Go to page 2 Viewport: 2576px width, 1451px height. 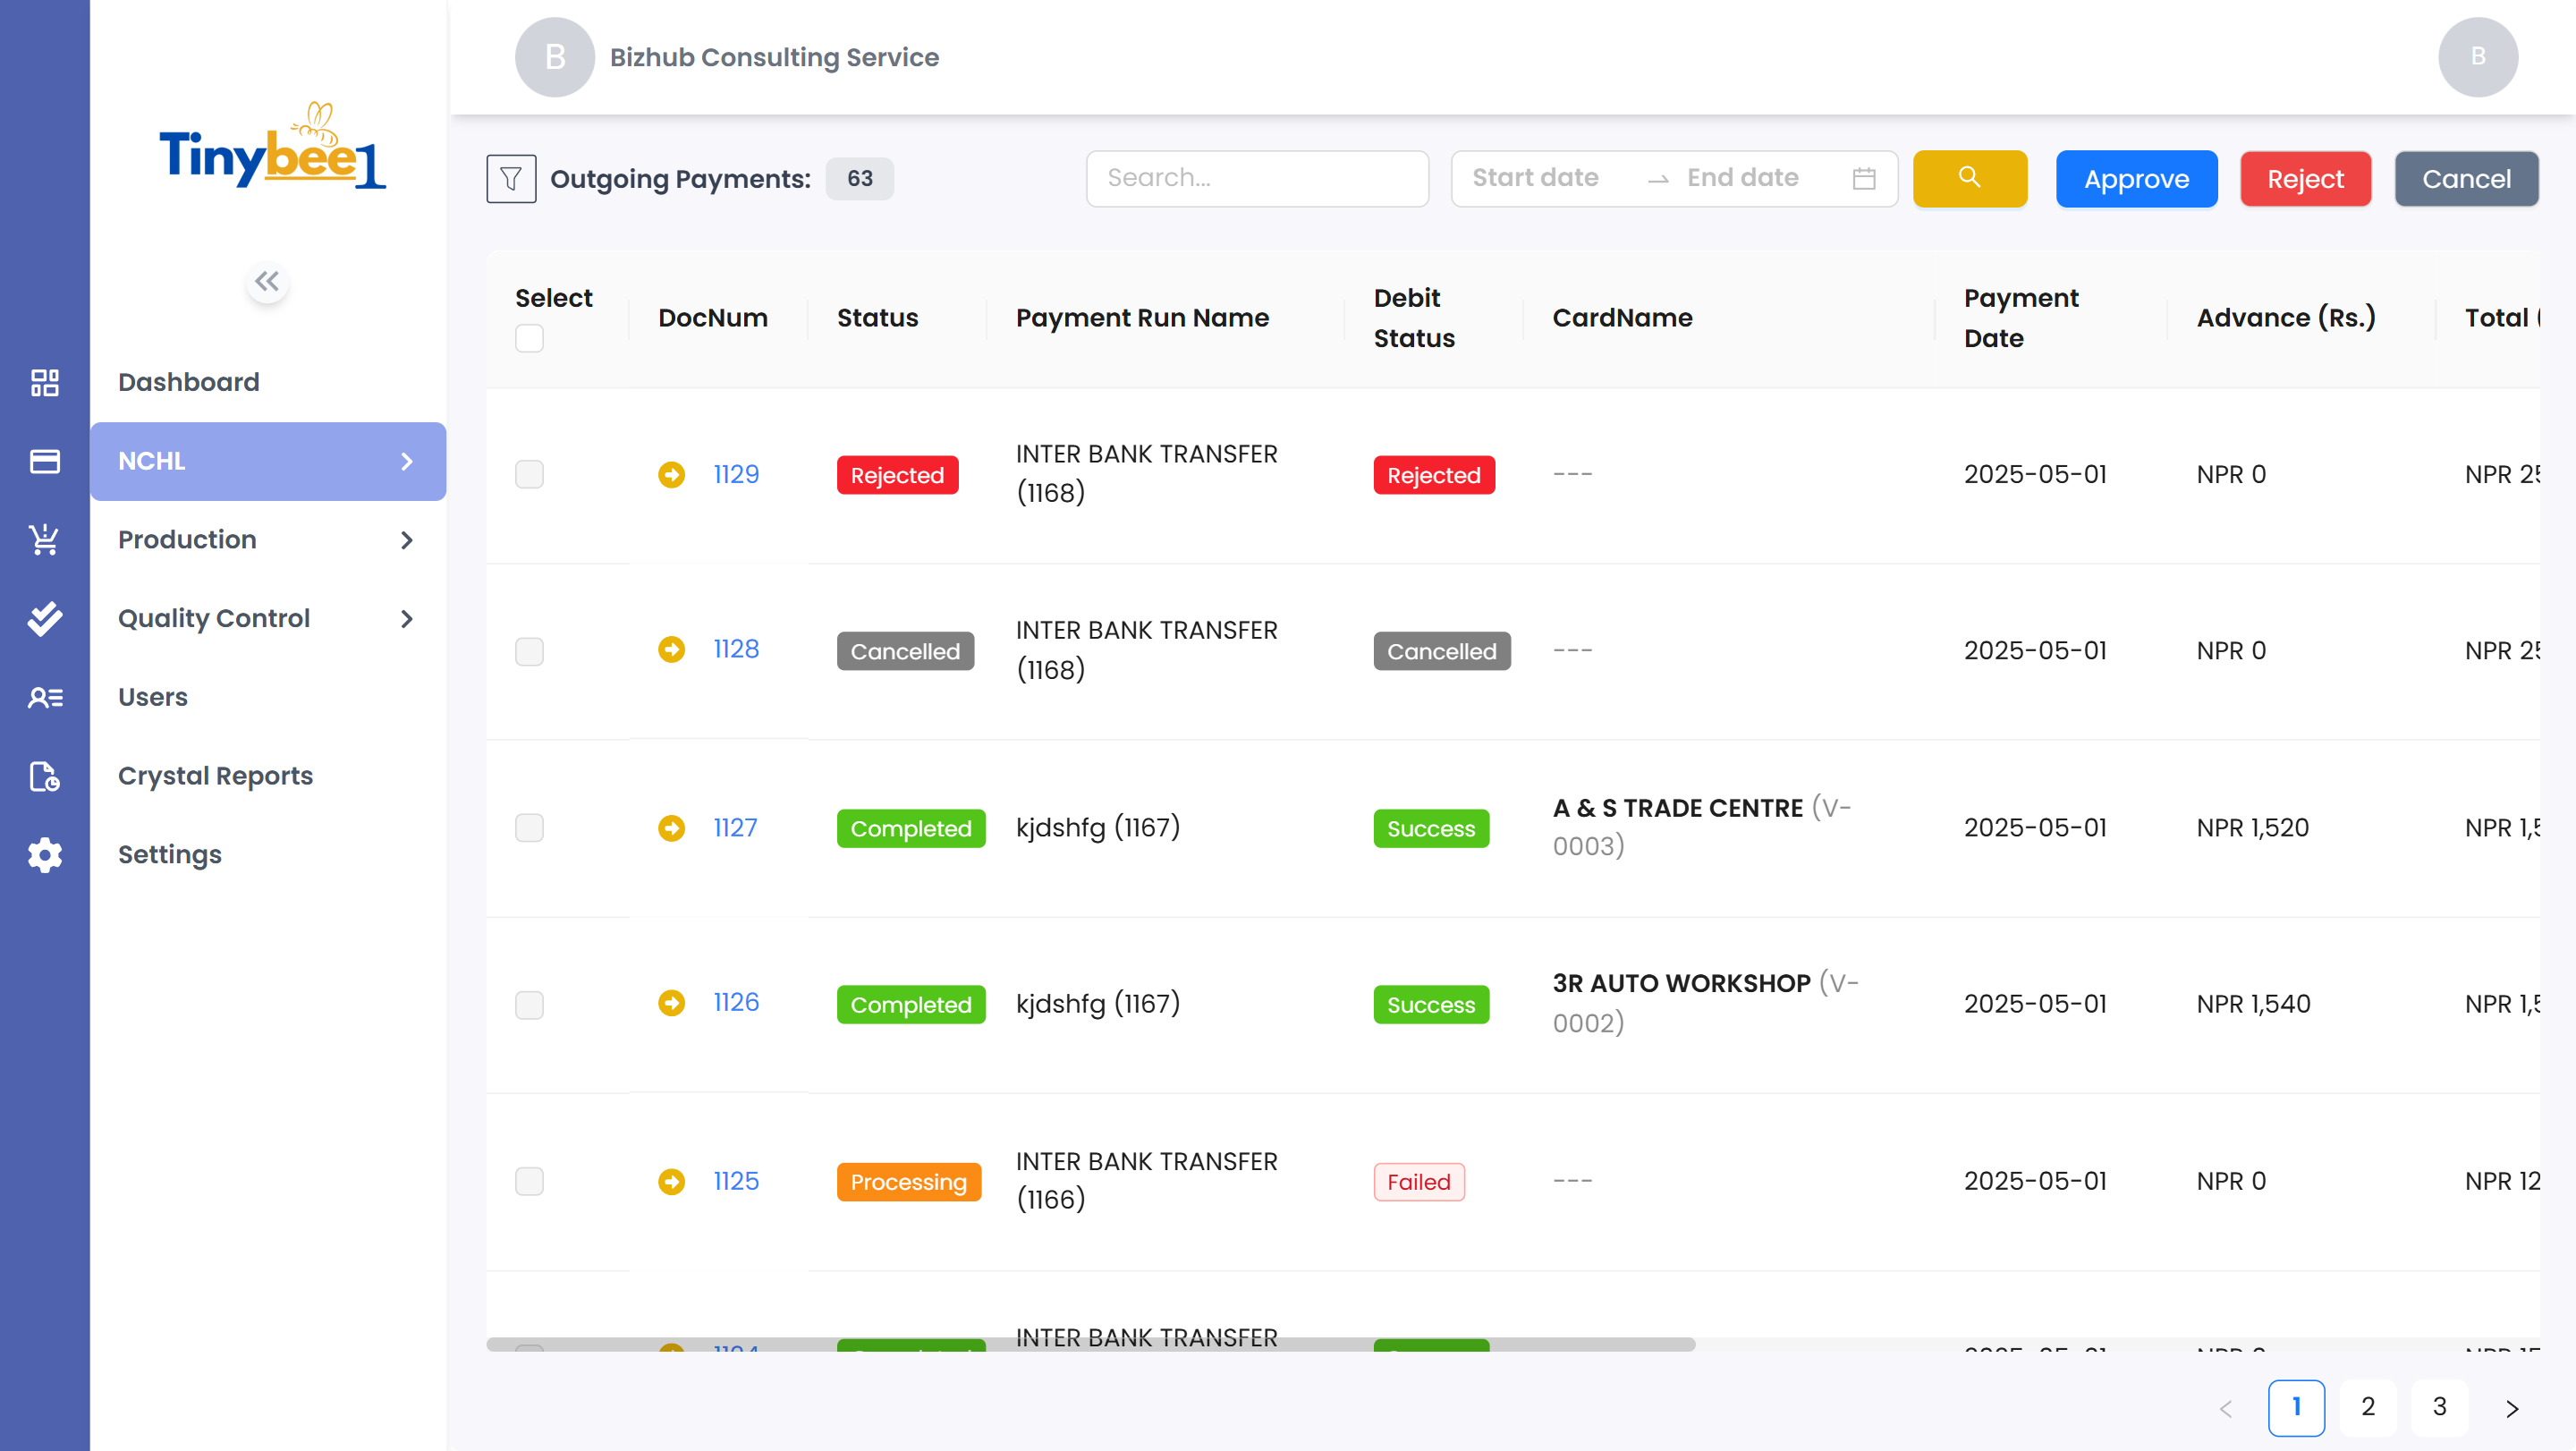(2368, 1408)
